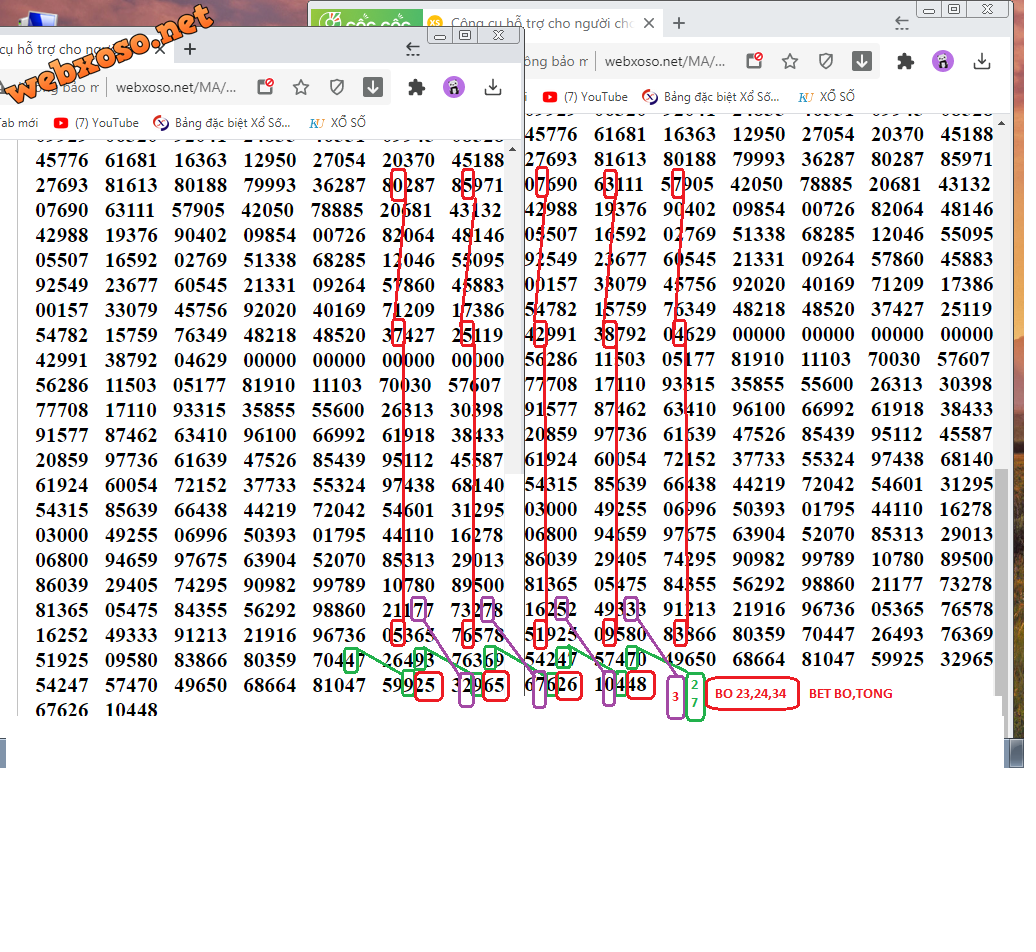Close the tab in the right browser window

(x=649, y=24)
